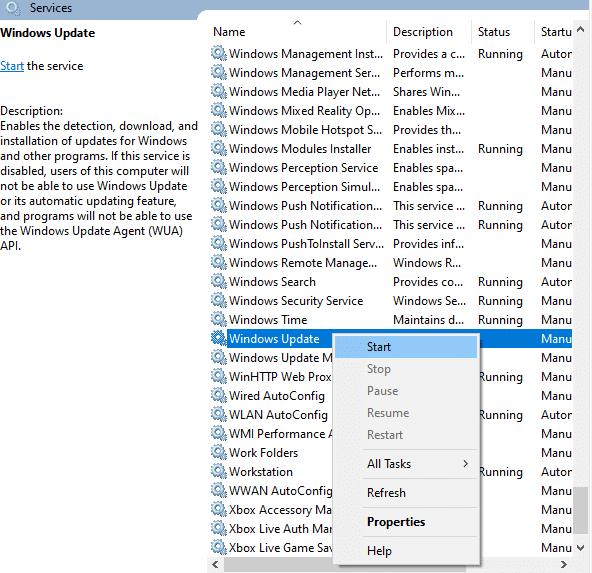Click the Services magnifier icon in header
The height and width of the screenshot is (573, 592).
coord(14,8)
